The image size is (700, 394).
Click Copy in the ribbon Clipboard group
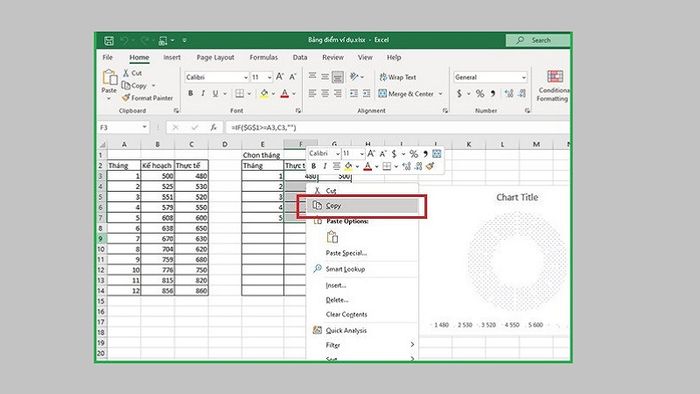tap(134, 85)
